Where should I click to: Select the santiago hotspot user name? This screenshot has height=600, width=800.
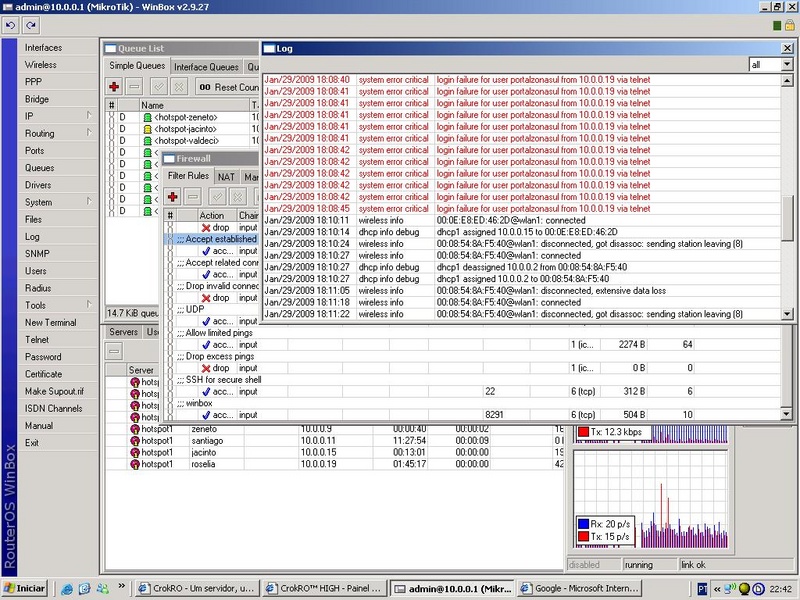(207, 441)
